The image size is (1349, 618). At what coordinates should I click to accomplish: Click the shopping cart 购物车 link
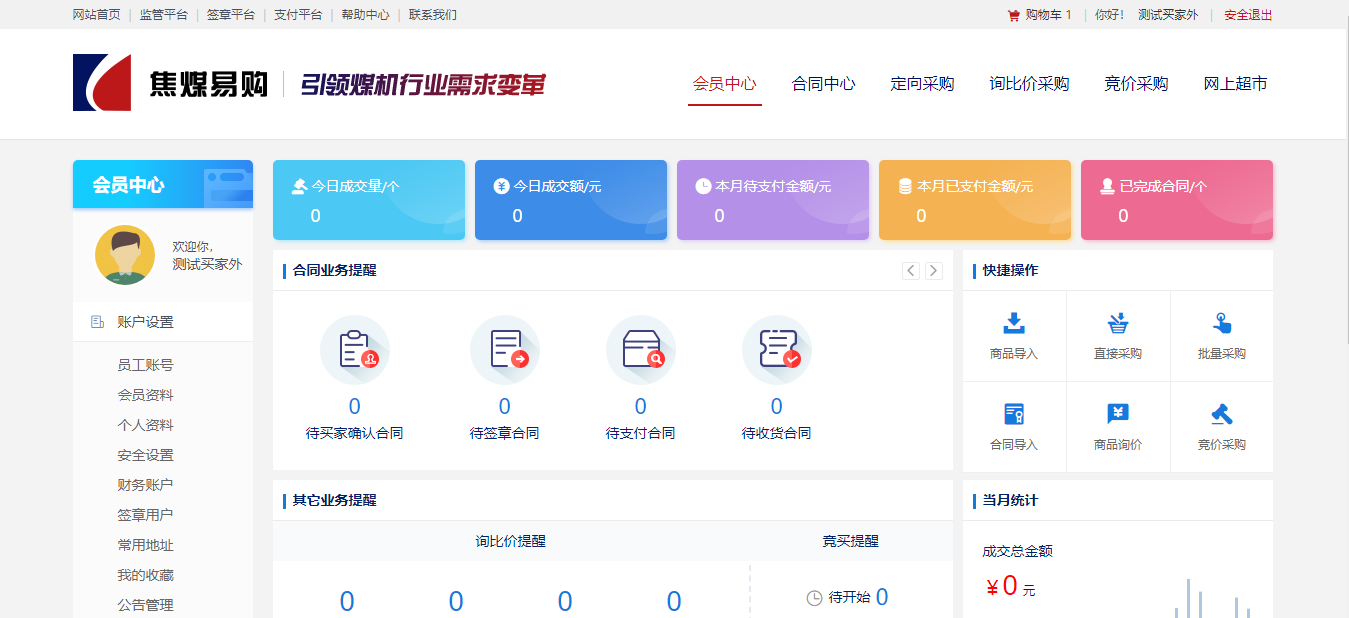click(1040, 15)
